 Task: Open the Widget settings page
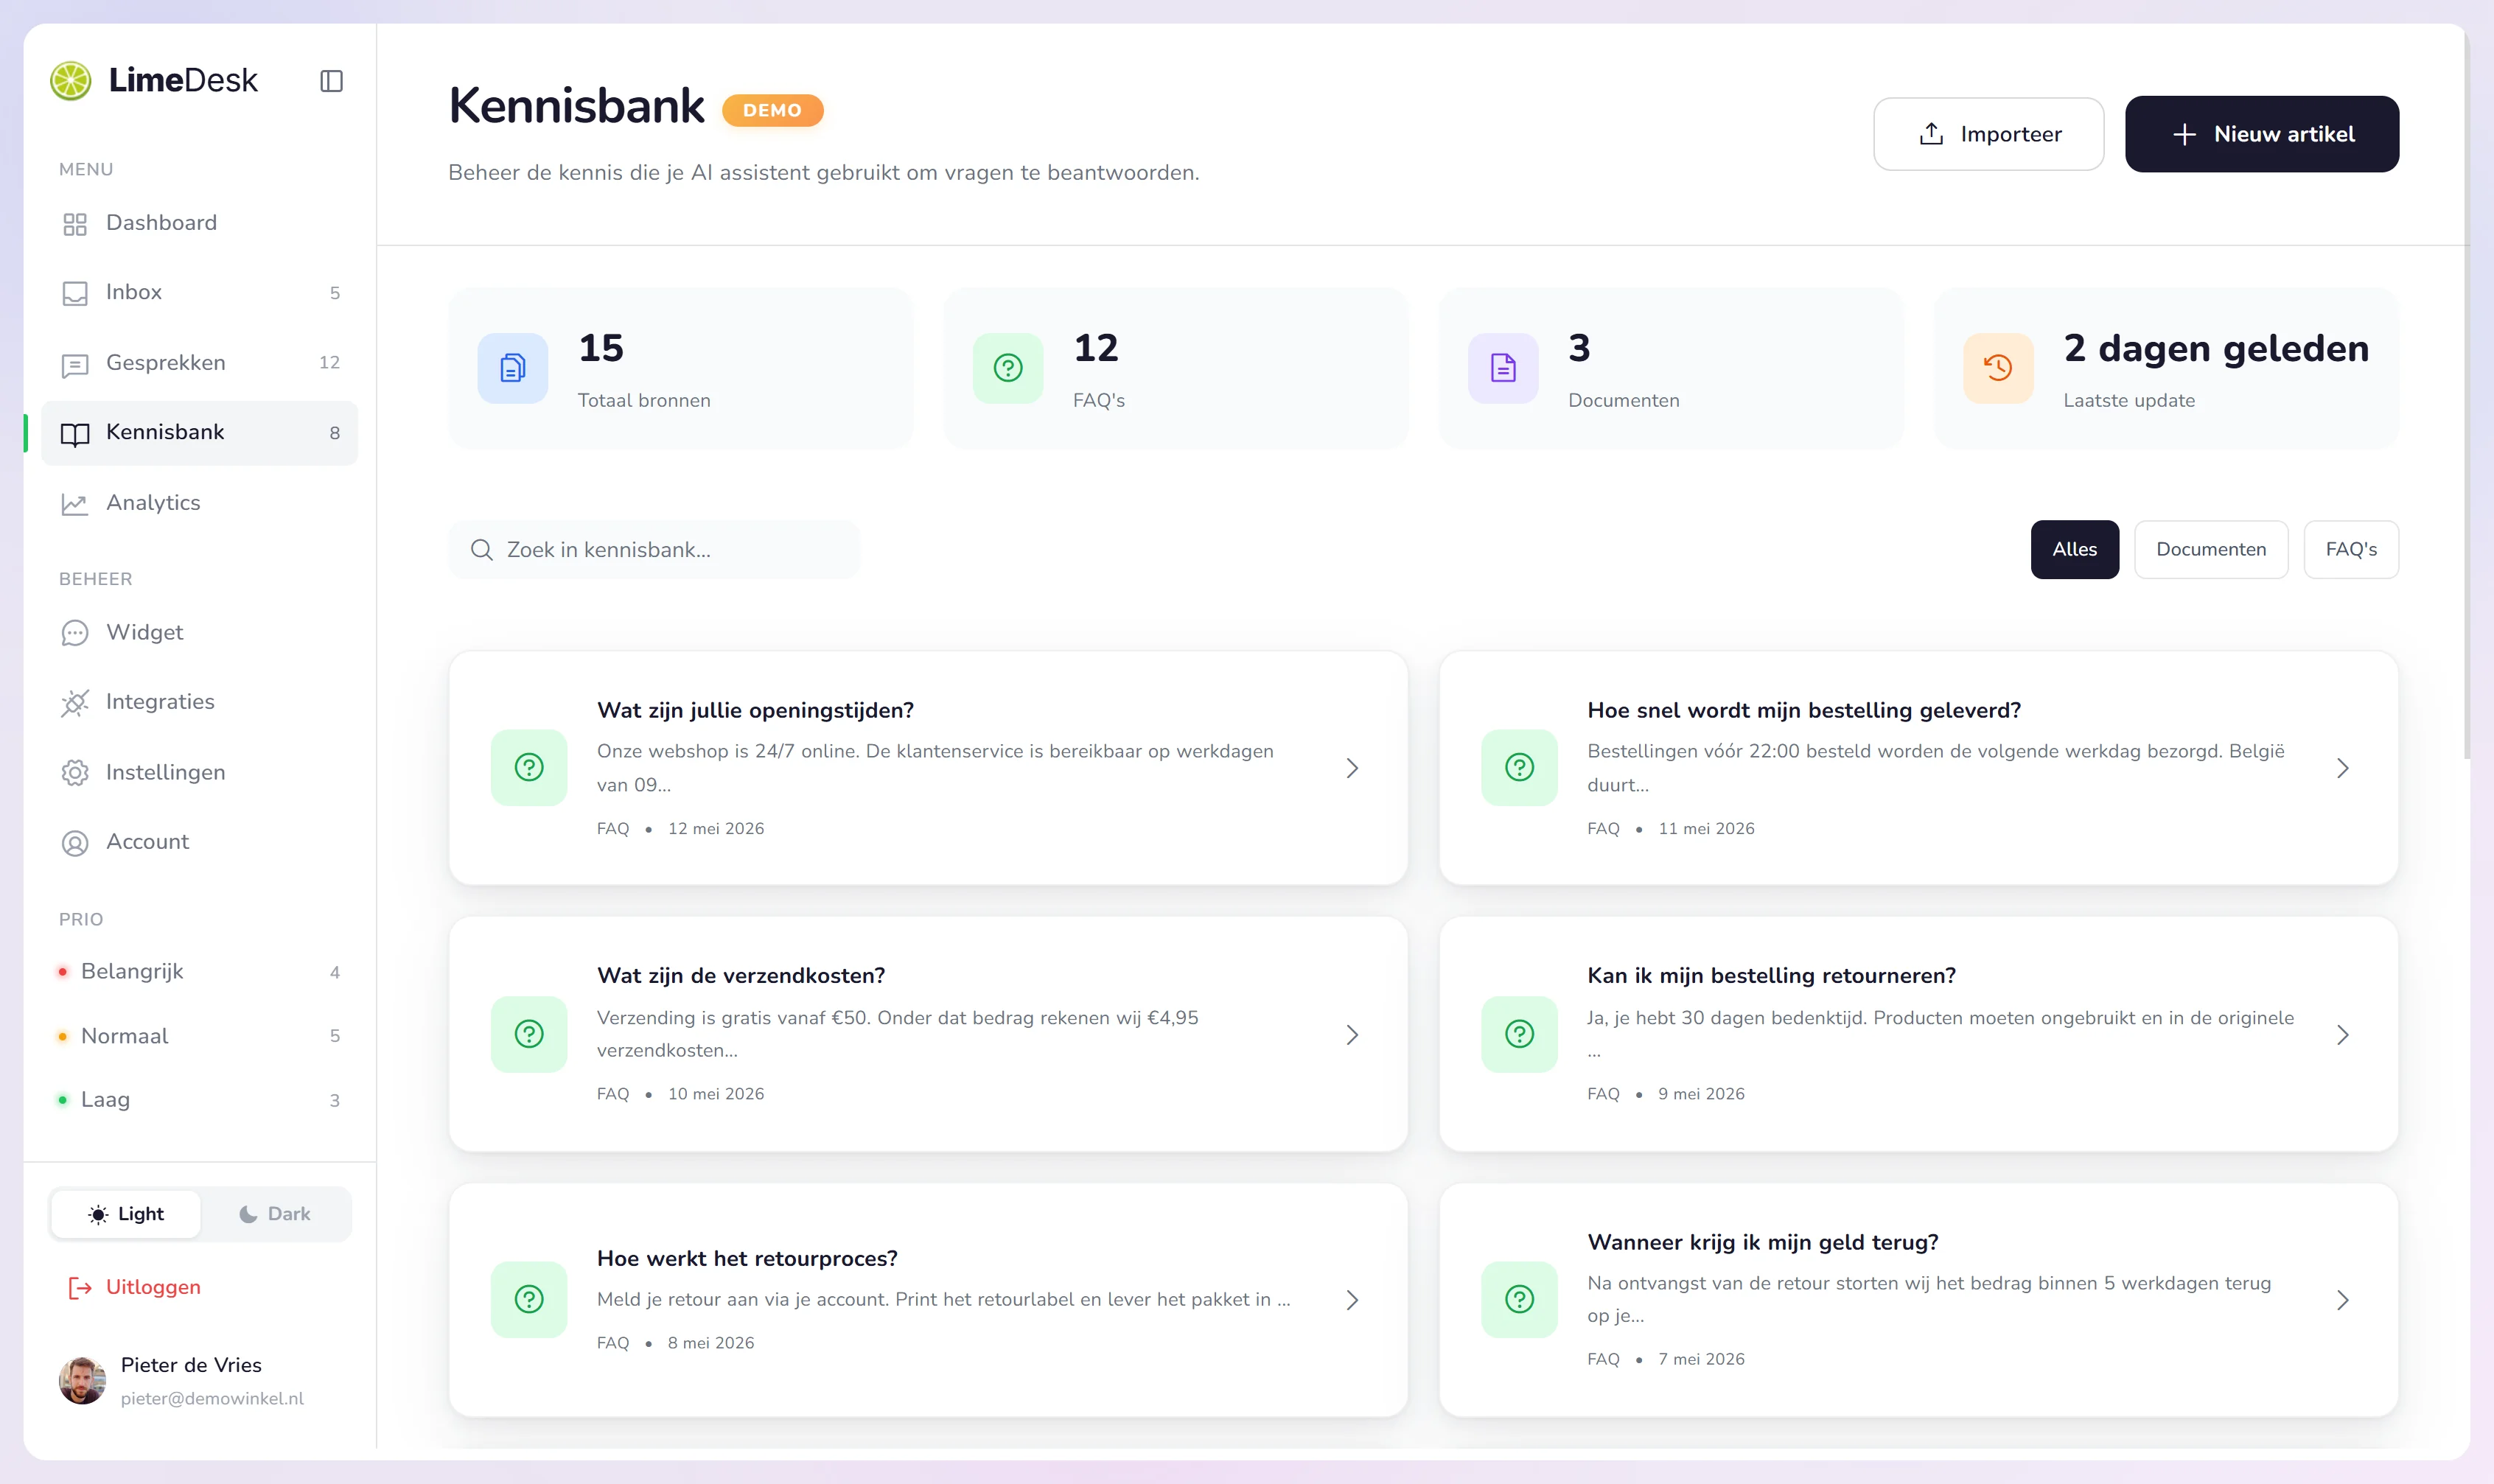(x=199, y=633)
